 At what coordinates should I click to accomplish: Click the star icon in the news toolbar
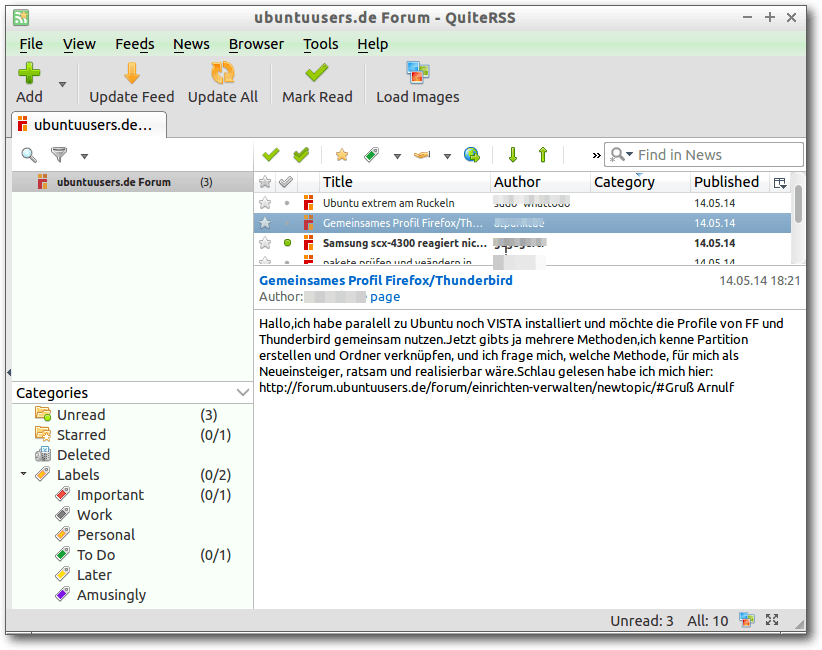[x=342, y=155]
